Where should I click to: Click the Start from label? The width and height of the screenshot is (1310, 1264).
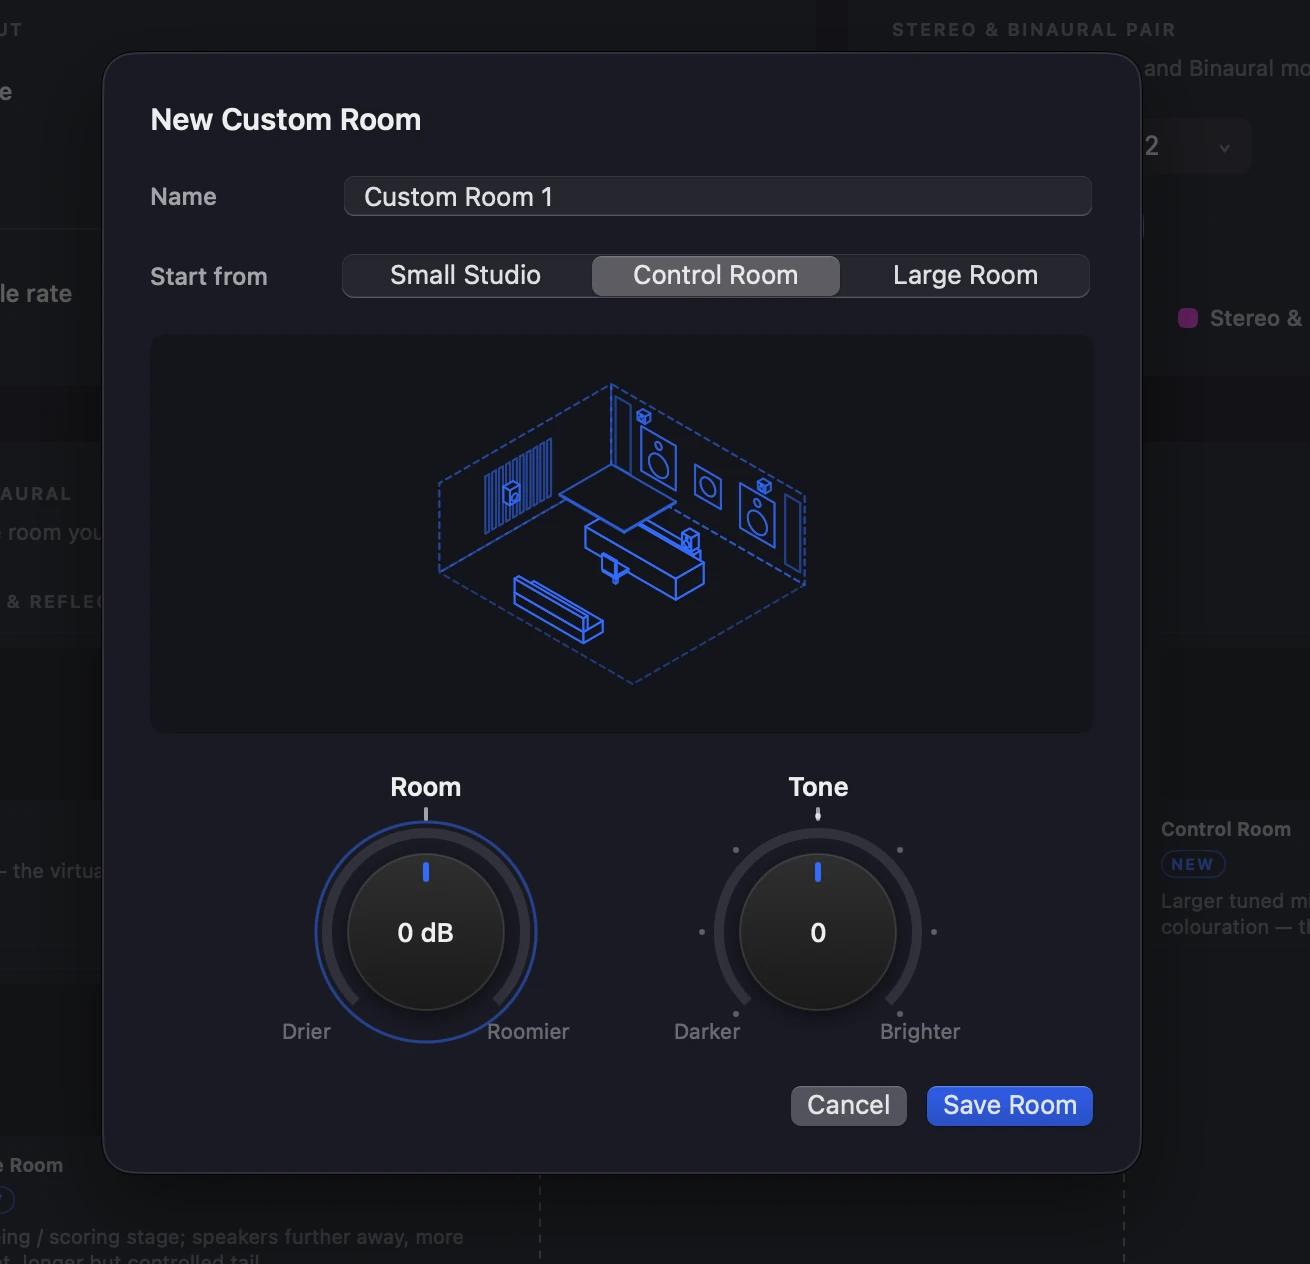[x=209, y=276]
